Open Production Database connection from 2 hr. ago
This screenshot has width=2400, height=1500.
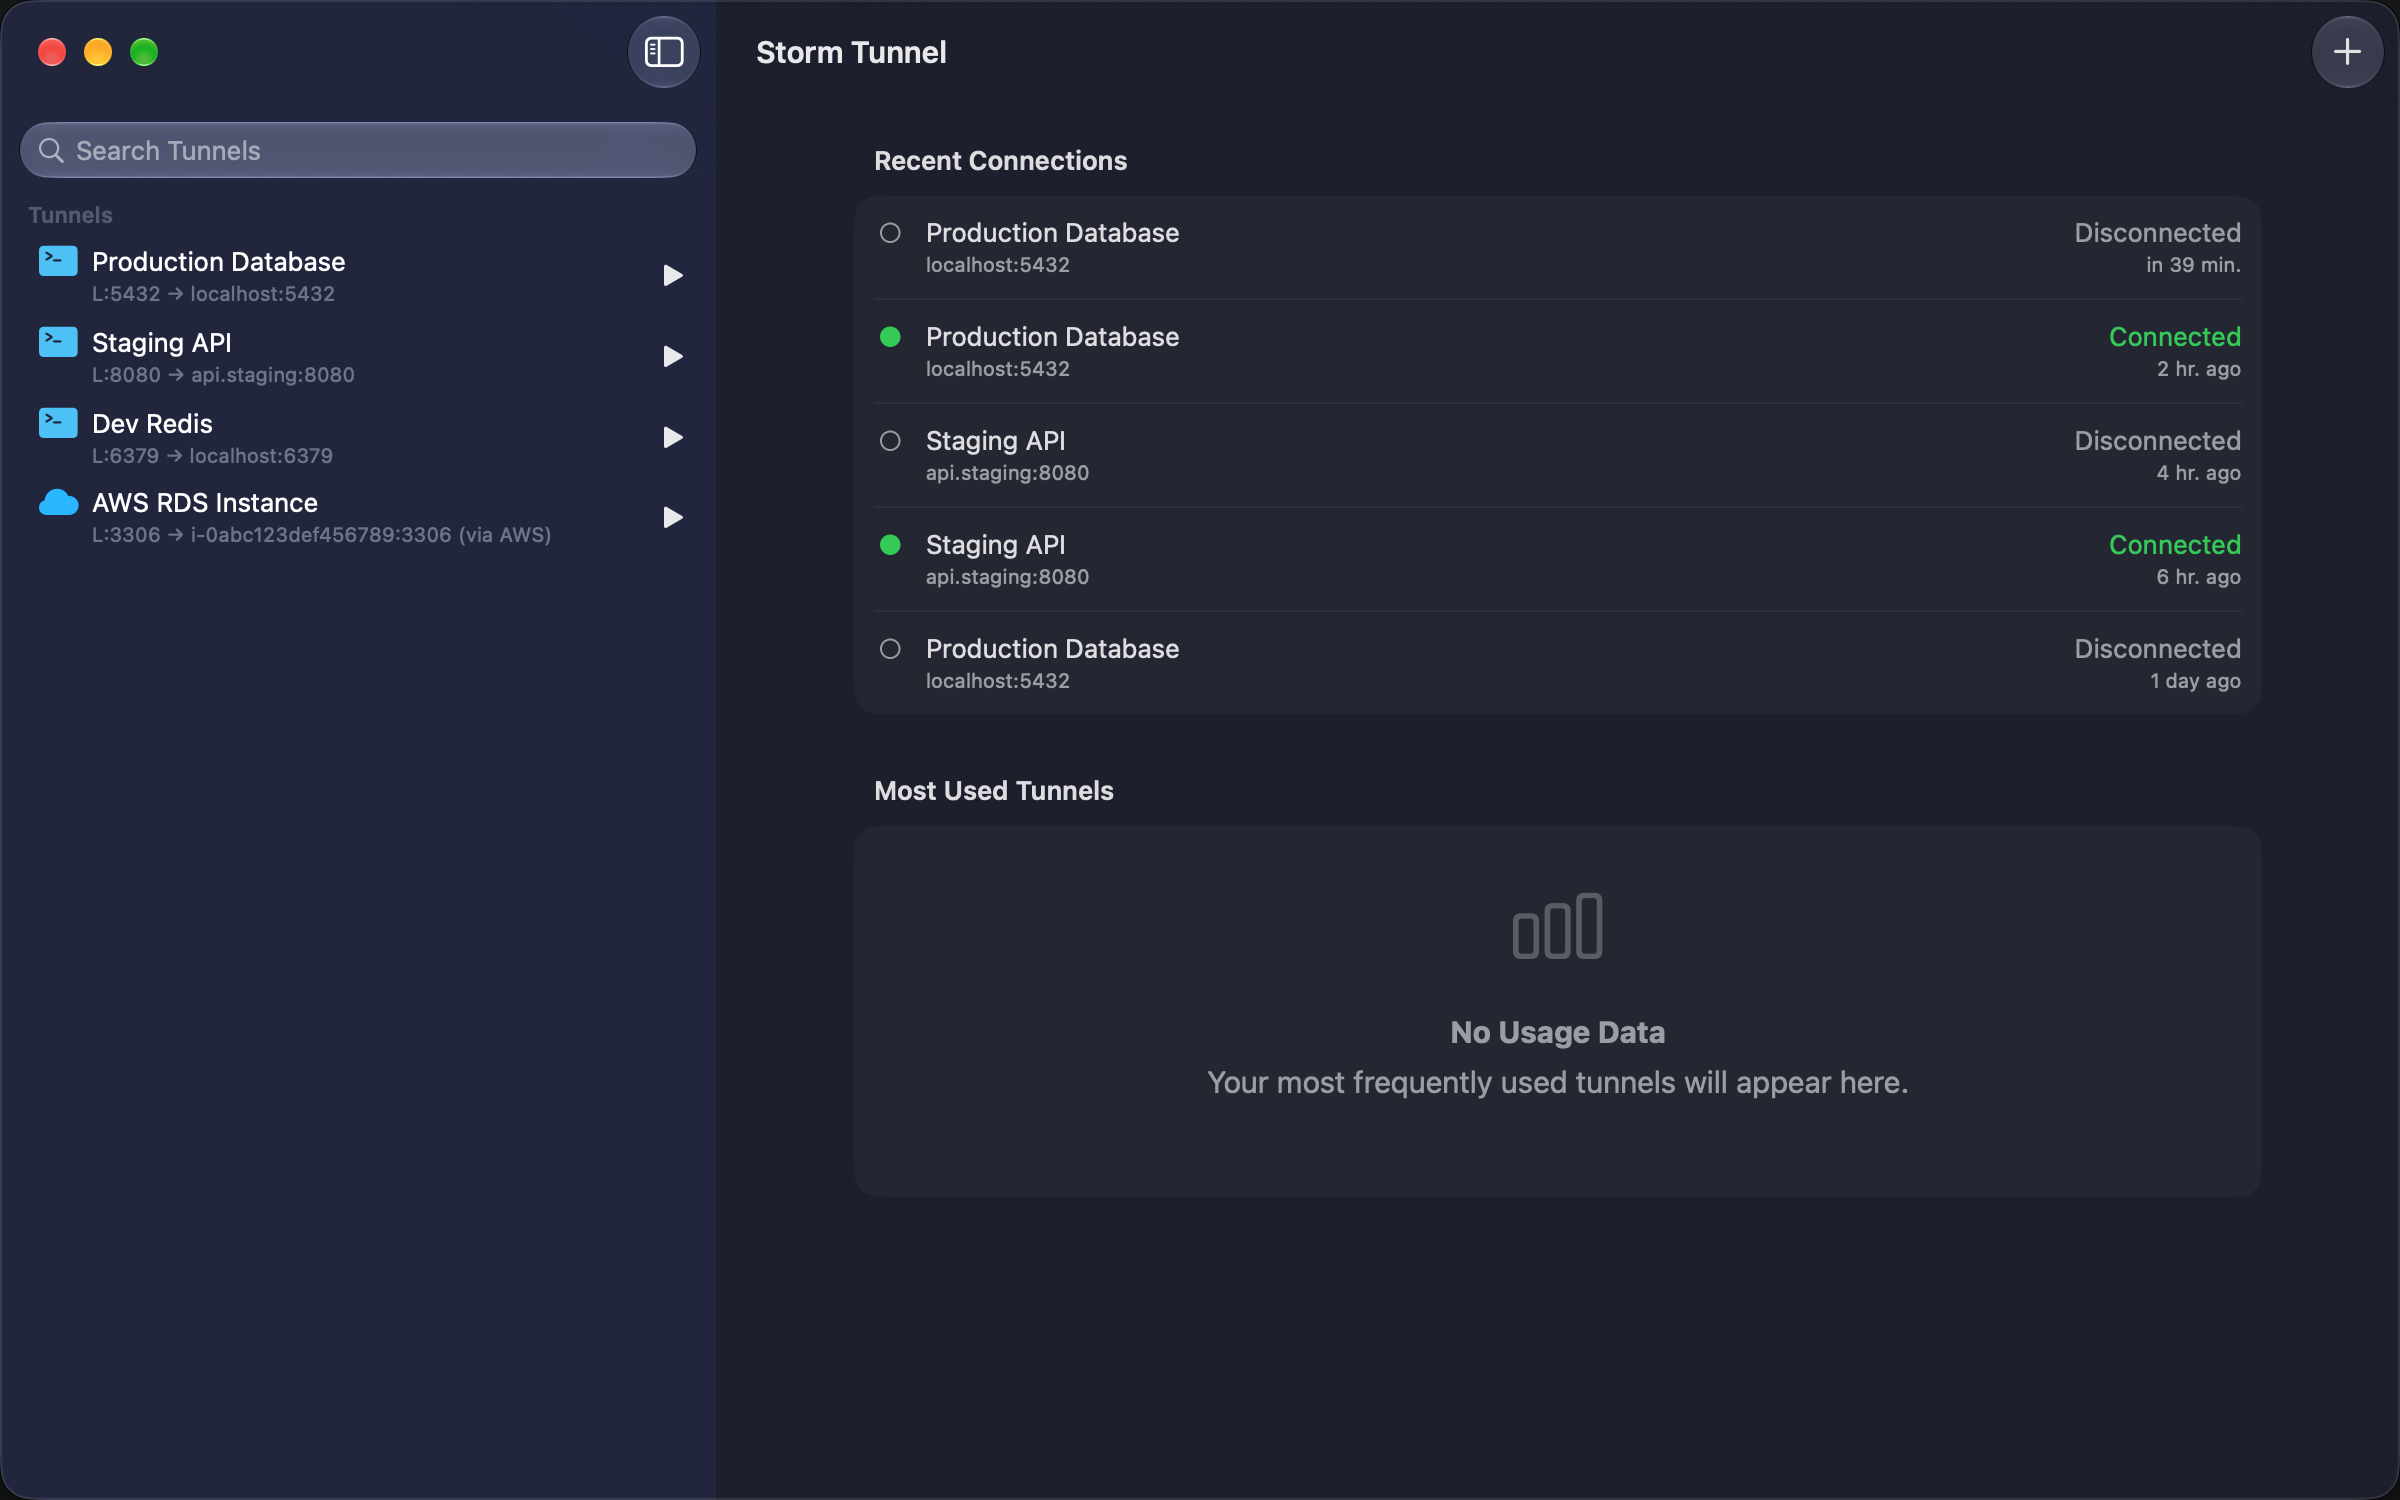tap(1557, 352)
